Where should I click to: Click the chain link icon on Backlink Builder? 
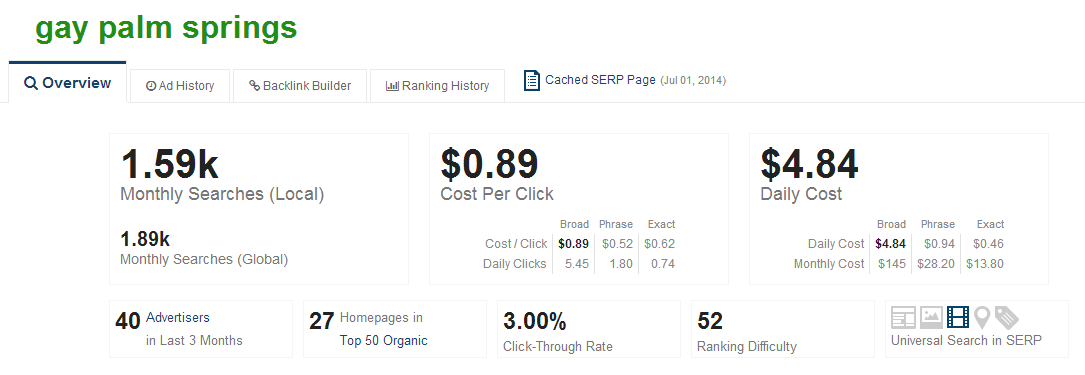click(x=254, y=86)
